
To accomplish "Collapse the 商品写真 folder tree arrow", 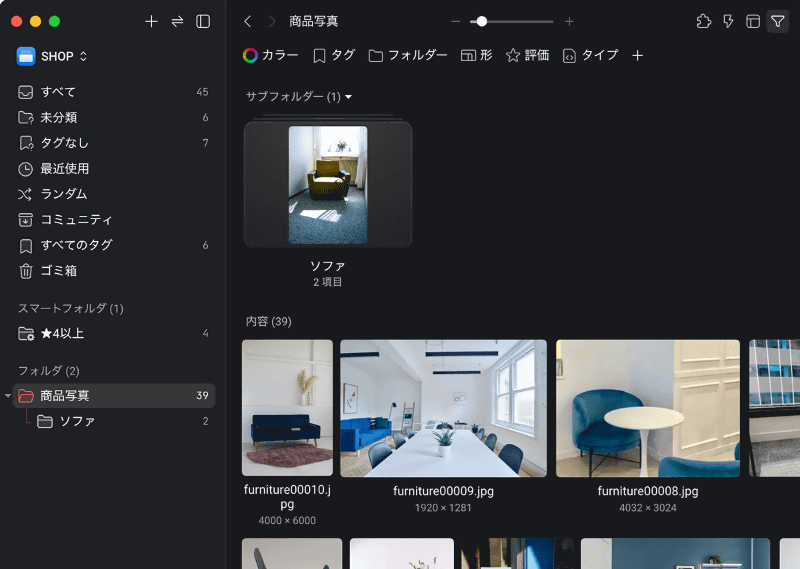I will pyautogui.click(x=8, y=395).
